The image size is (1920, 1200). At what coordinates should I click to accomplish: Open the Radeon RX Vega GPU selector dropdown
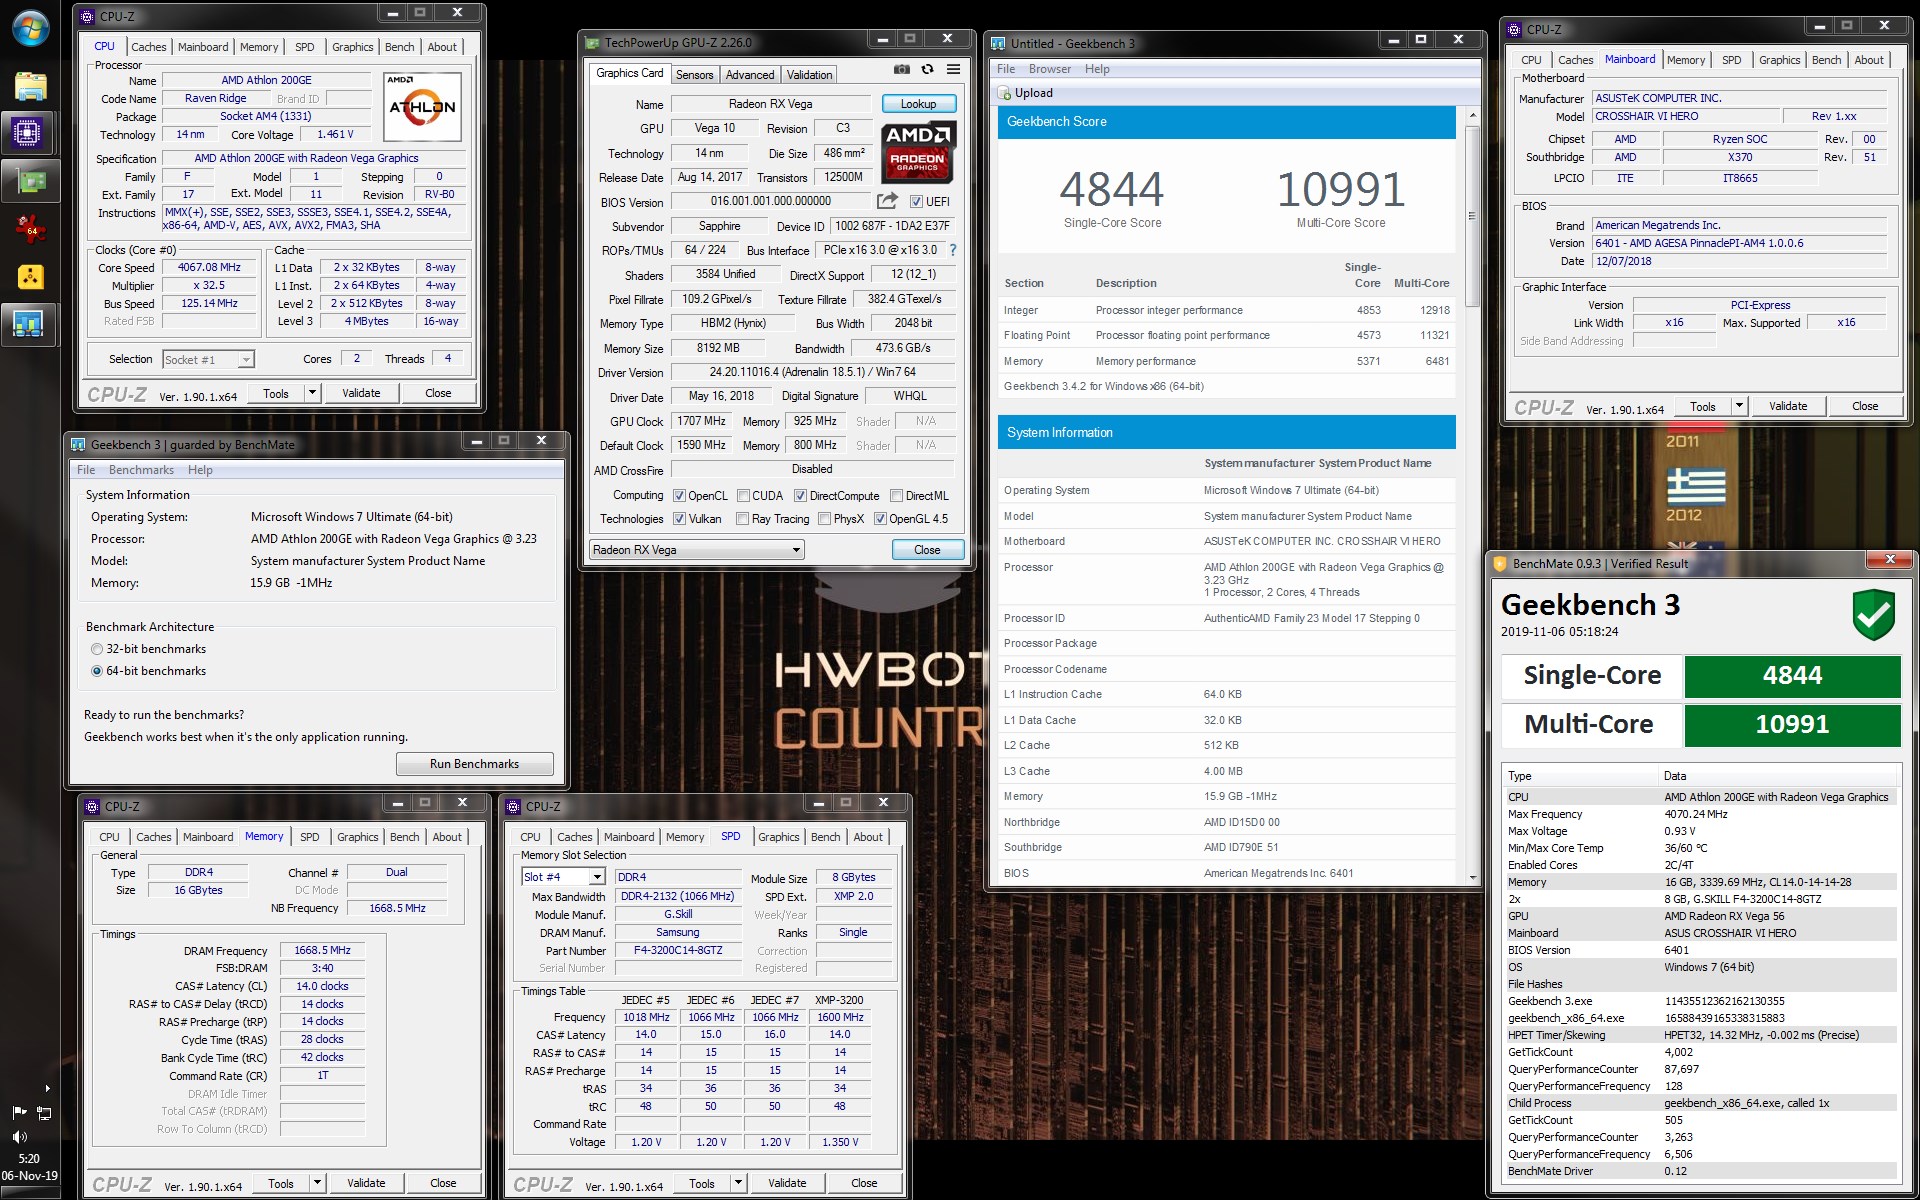[696, 550]
